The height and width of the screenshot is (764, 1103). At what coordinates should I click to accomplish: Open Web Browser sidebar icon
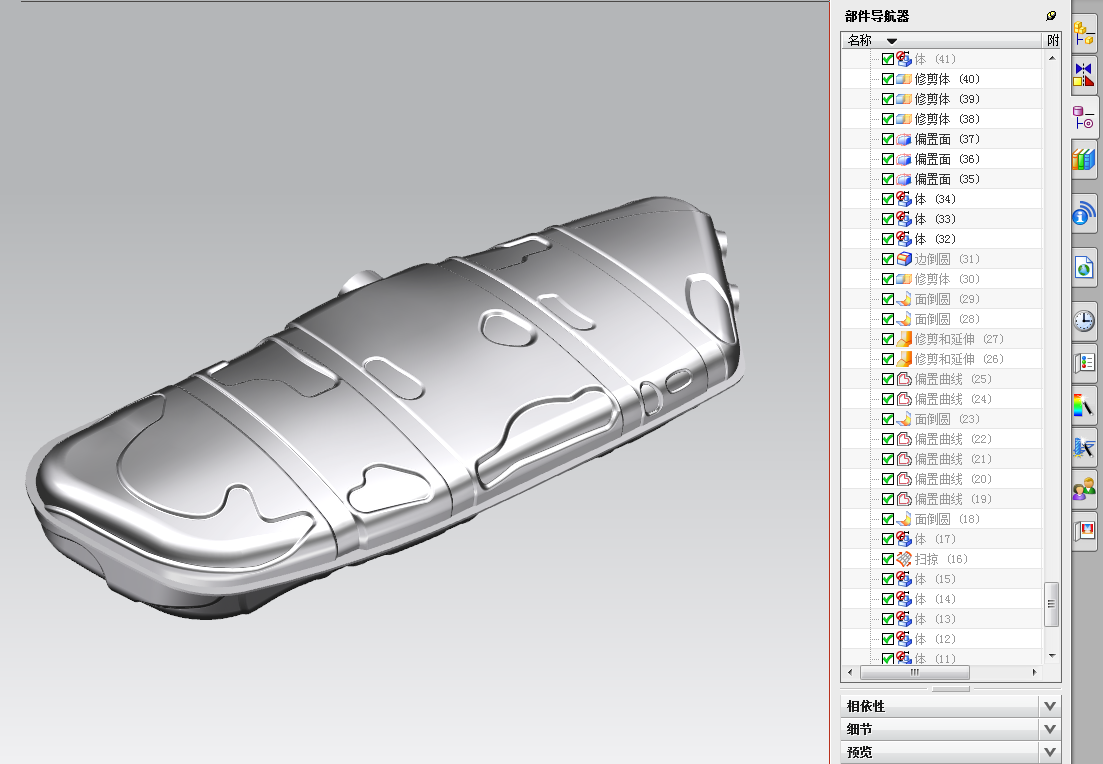tap(1084, 267)
